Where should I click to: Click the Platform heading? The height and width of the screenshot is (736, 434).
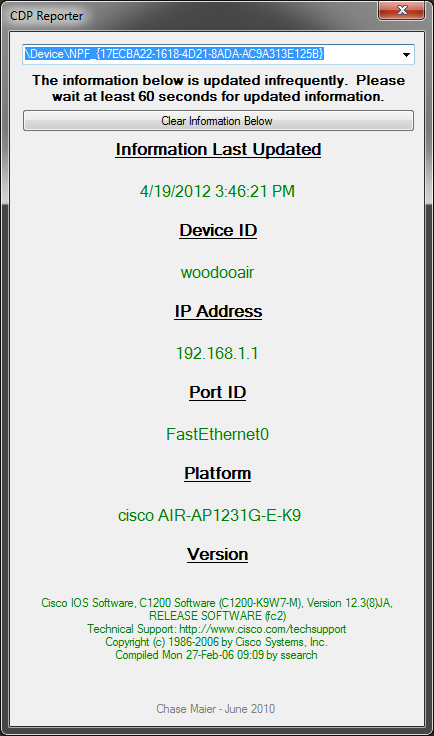218,473
